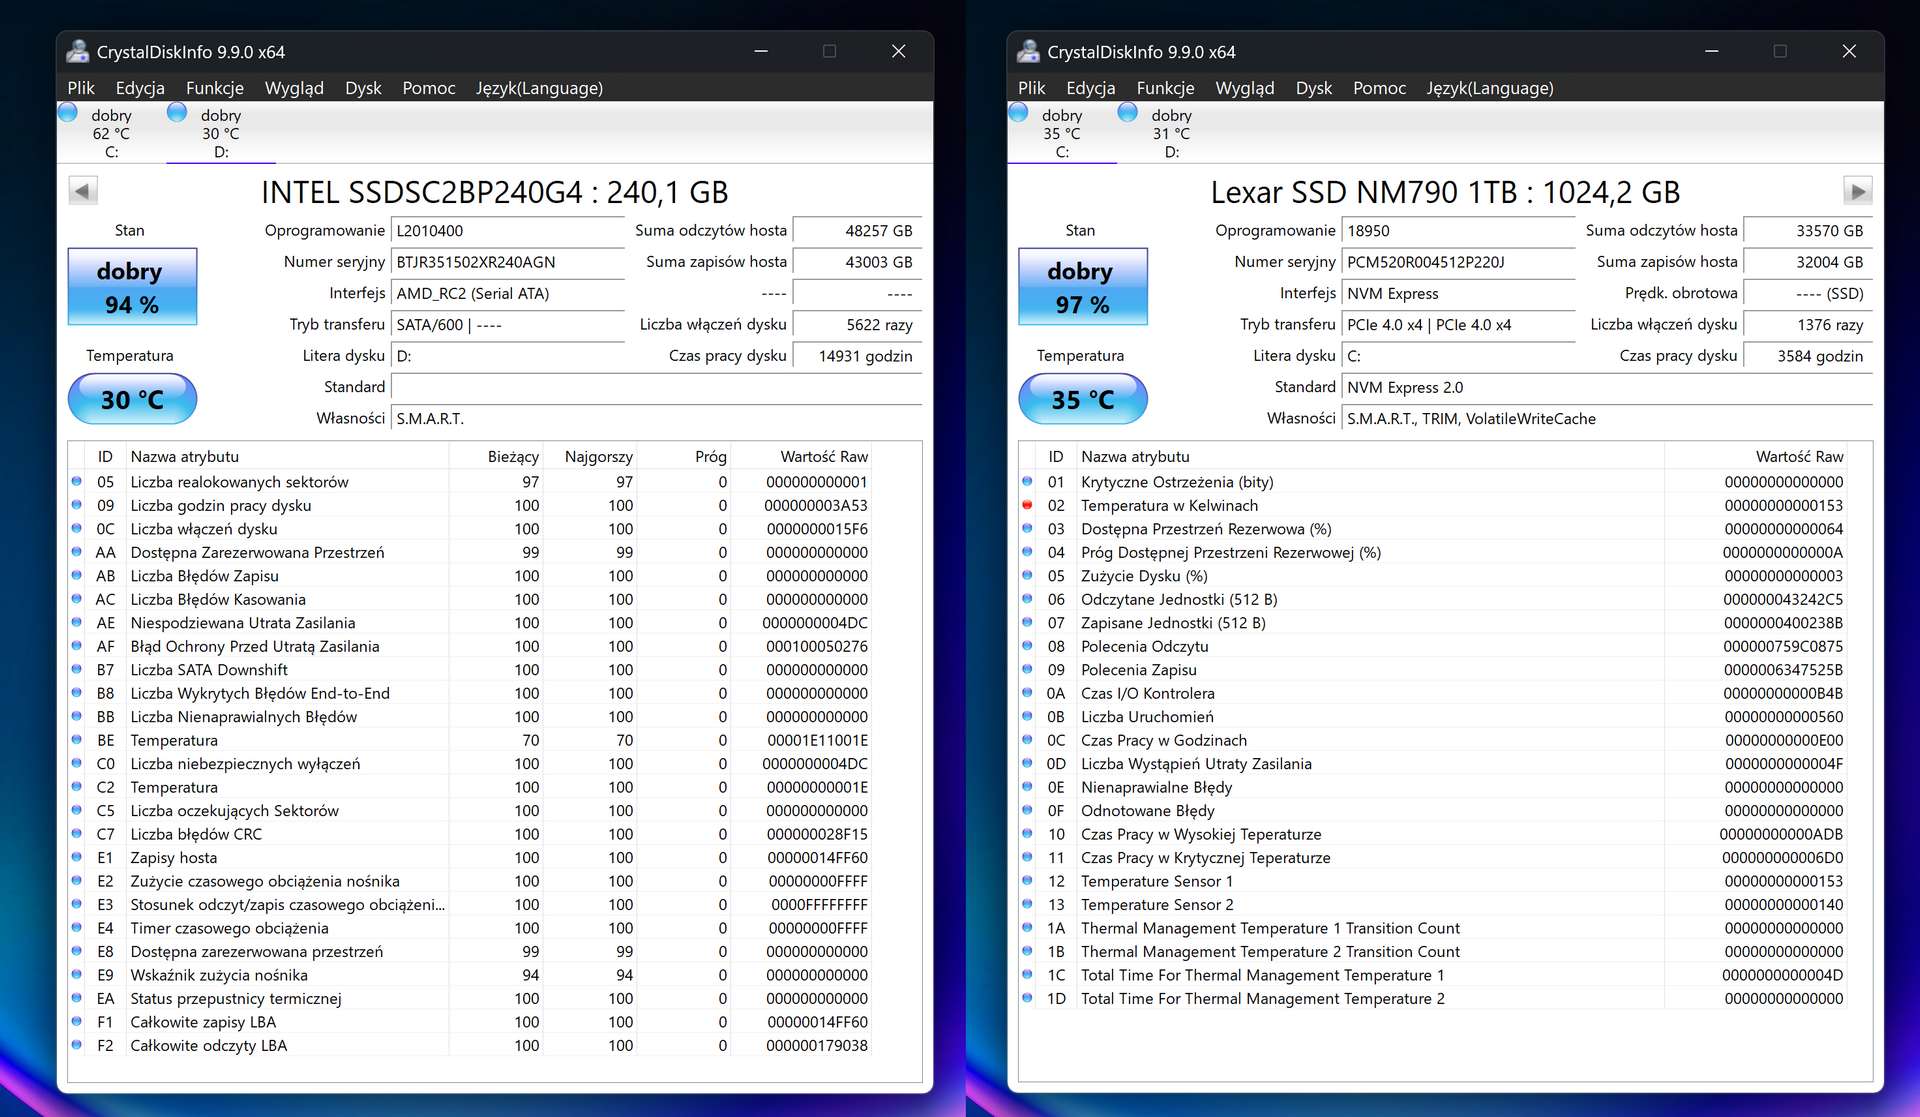Click the 35 °C temperature button
The height and width of the screenshot is (1117, 1920).
pyautogui.click(x=1083, y=399)
